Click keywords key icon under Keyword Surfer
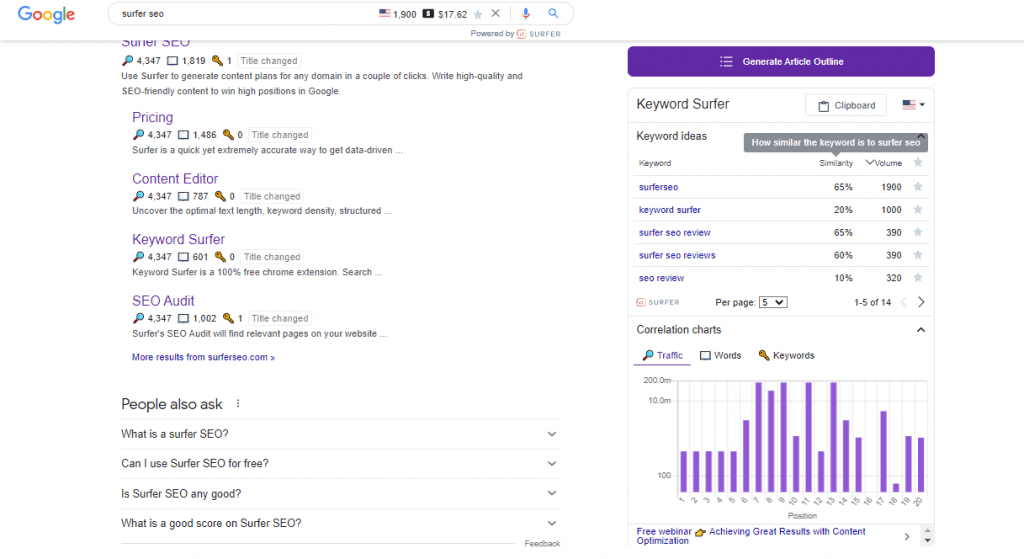The width and height of the screenshot is (1024, 559). pyautogui.click(x=220, y=257)
